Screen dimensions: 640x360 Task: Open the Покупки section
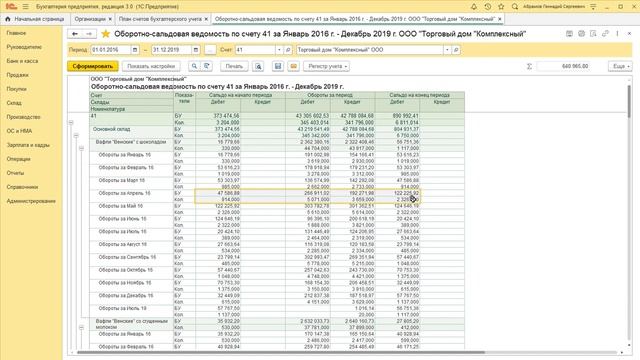point(16,89)
